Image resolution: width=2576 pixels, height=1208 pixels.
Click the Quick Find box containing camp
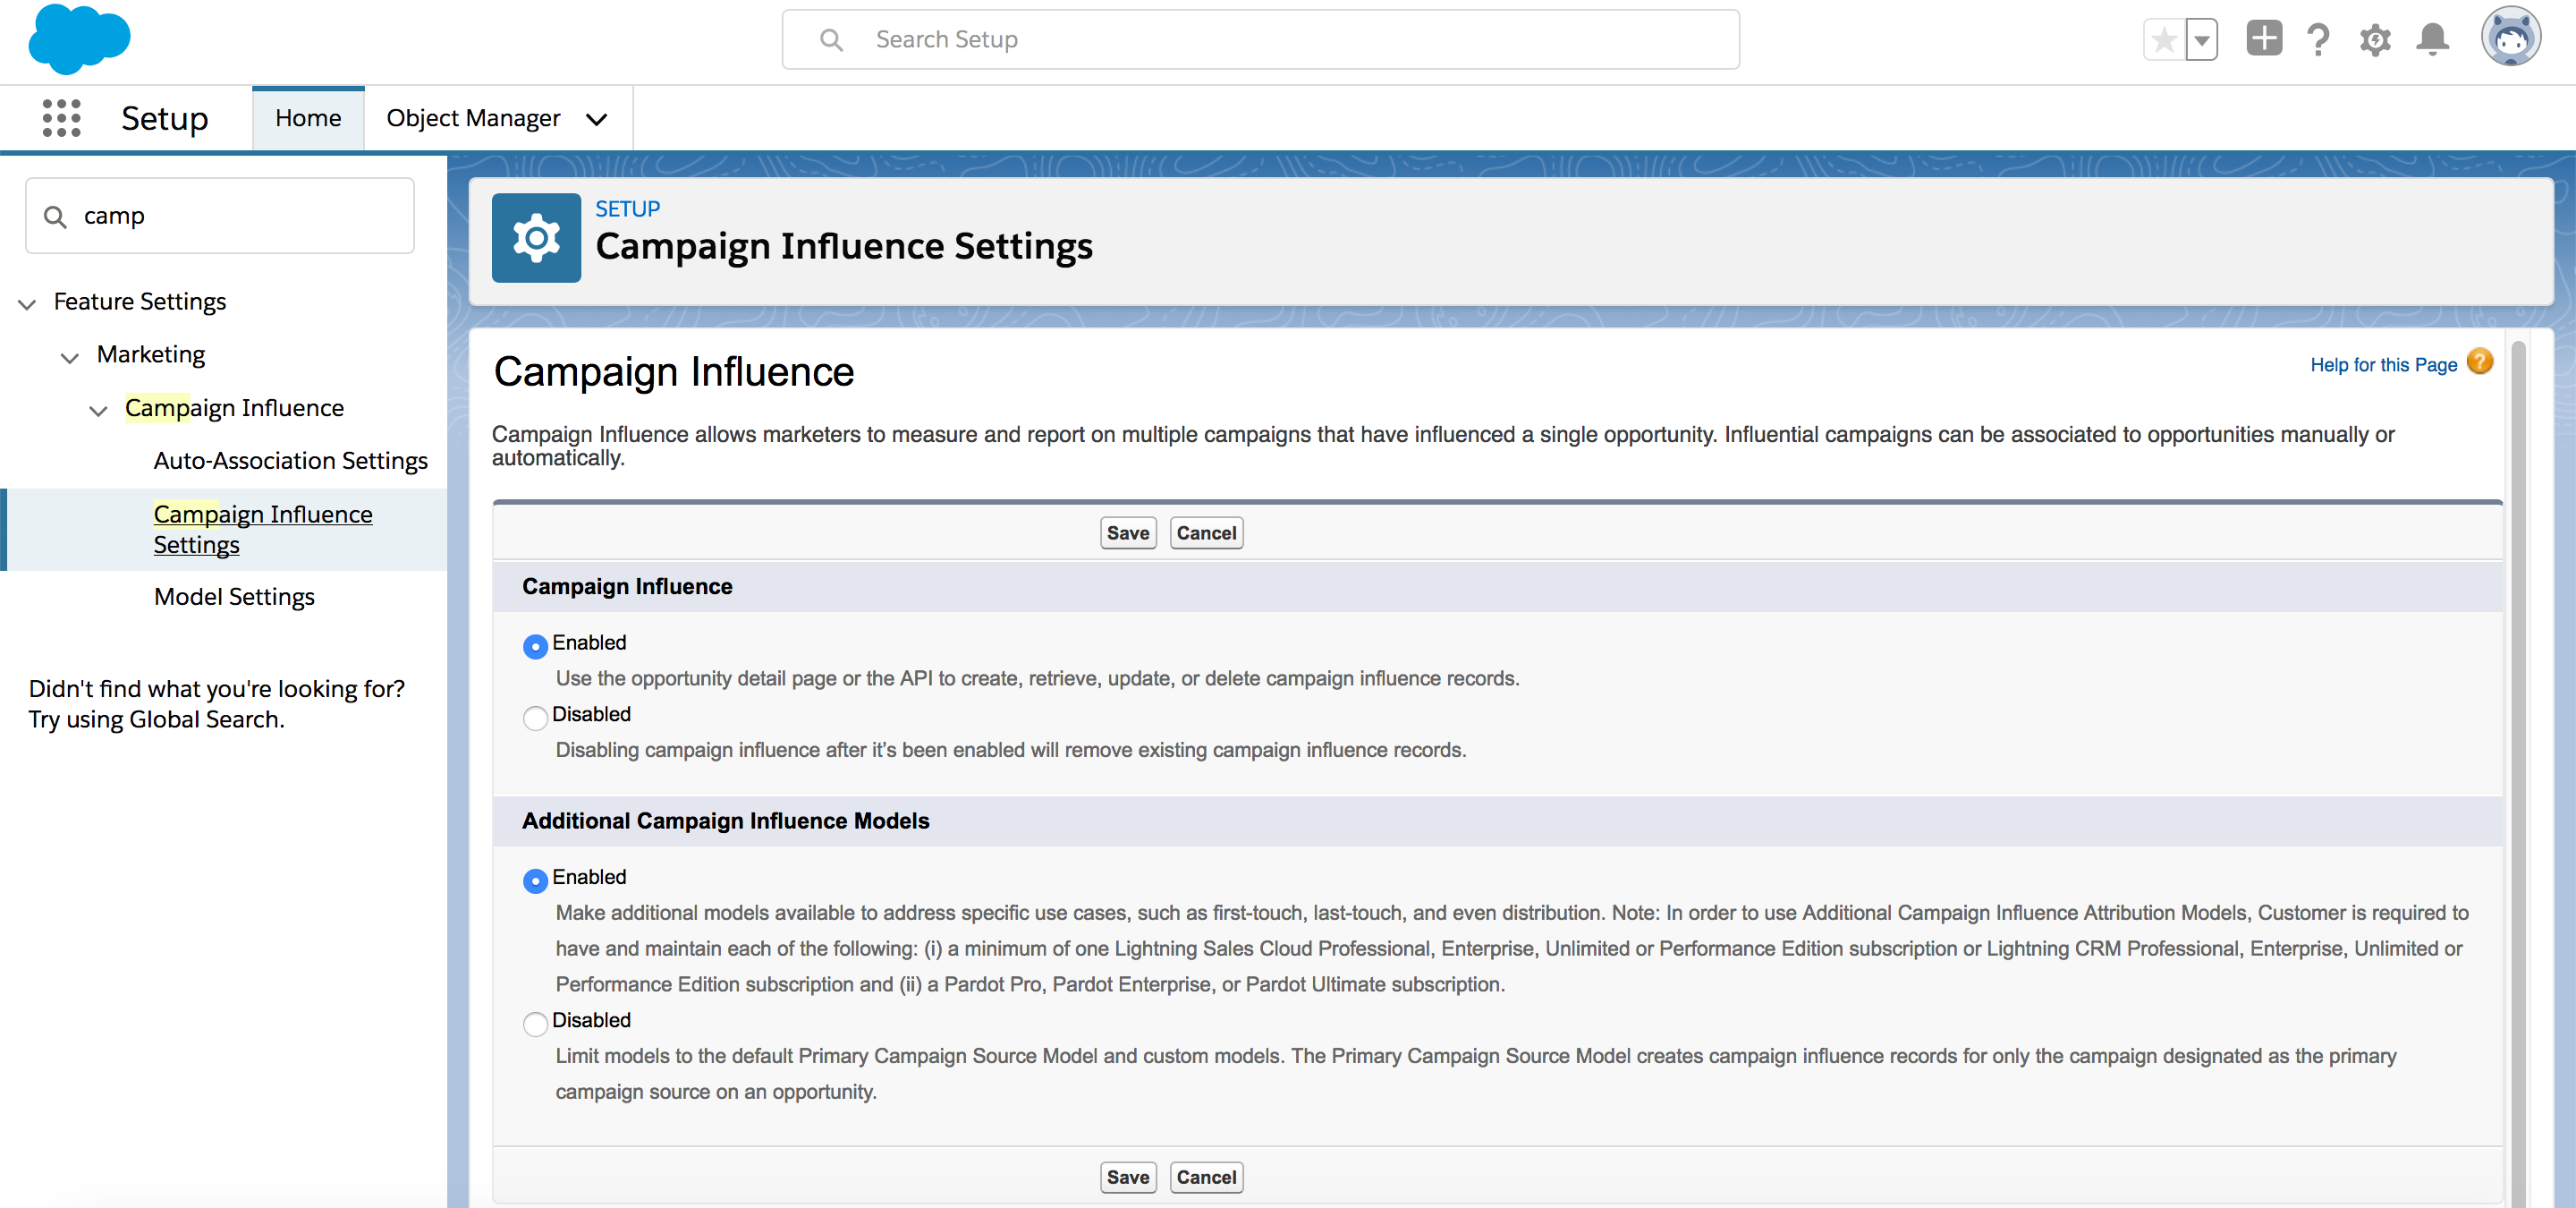[220, 216]
